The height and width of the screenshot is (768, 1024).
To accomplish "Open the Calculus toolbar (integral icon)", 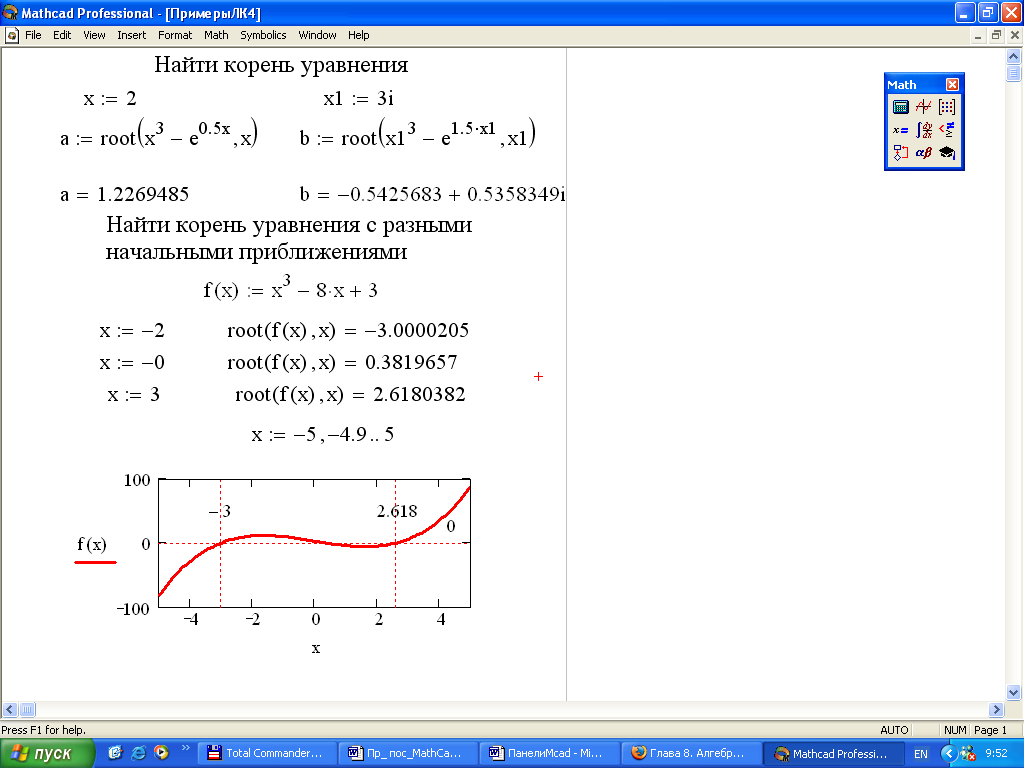I will coord(923,130).
